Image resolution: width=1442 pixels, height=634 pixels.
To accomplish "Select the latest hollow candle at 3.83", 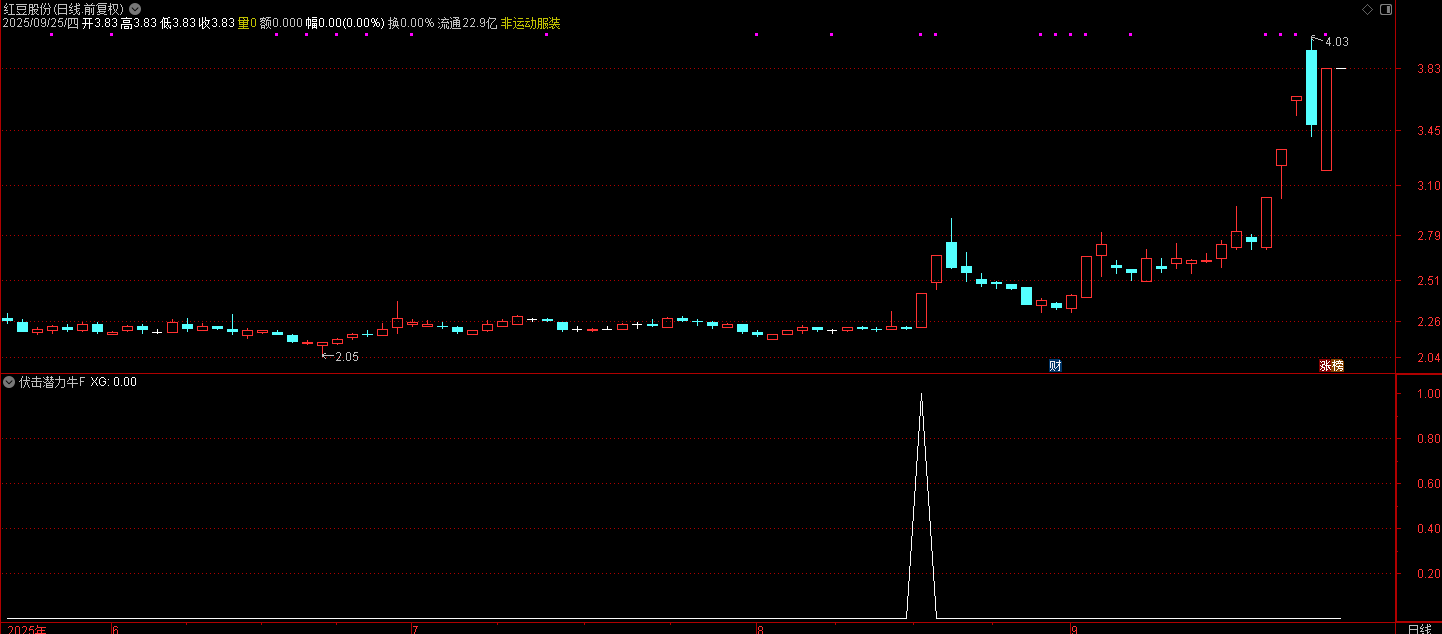I will pyautogui.click(x=1326, y=119).
